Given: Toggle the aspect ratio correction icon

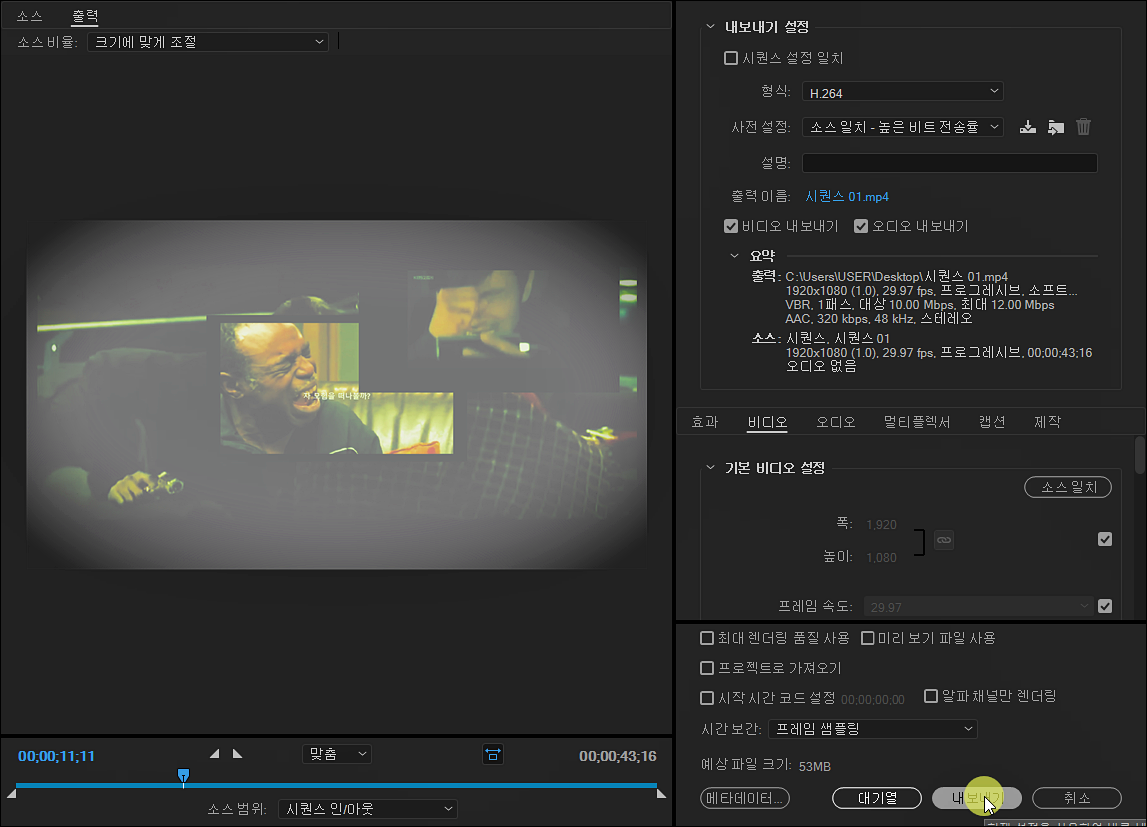Looking at the screenshot, I should coord(493,755).
